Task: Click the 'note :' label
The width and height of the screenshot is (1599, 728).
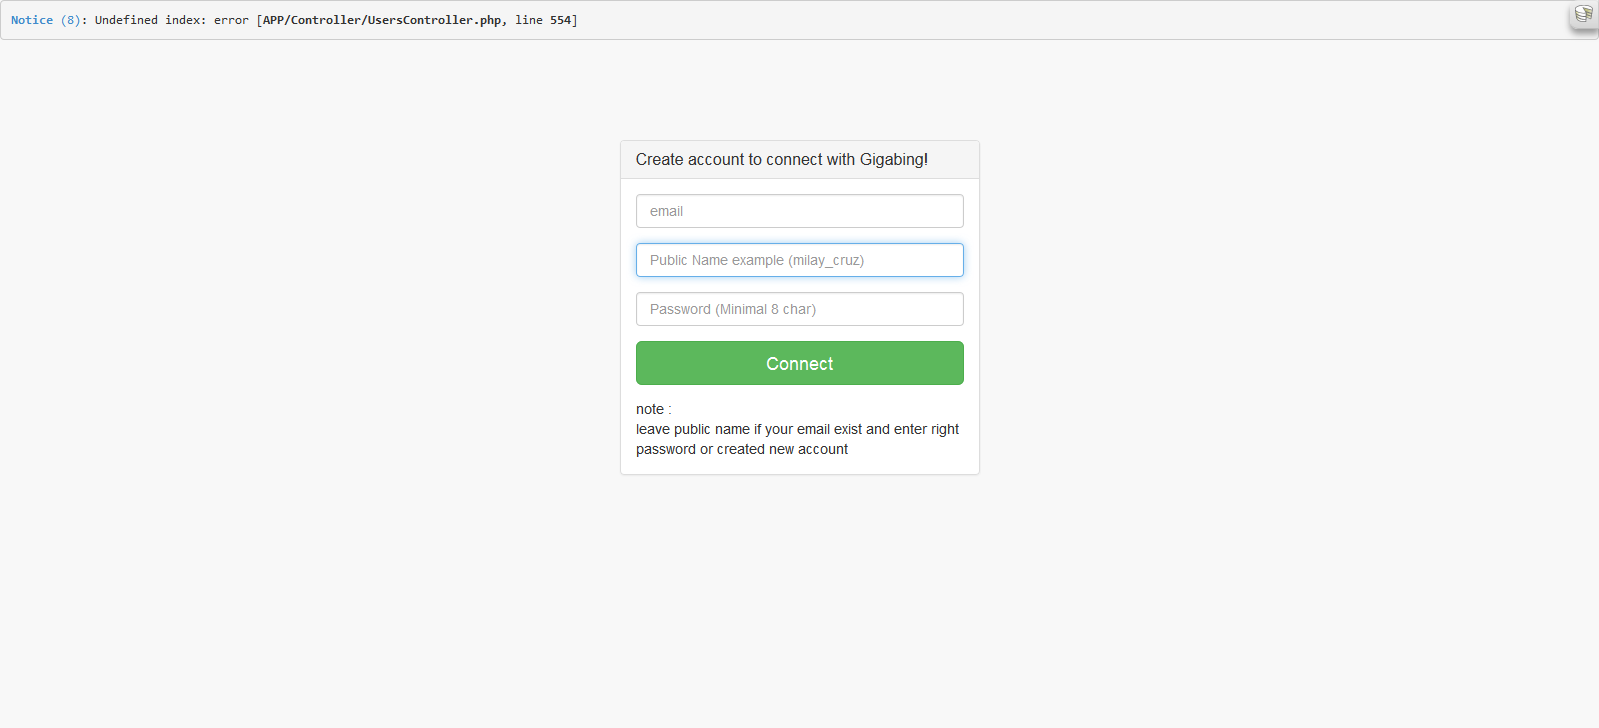Action: [653, 409]
